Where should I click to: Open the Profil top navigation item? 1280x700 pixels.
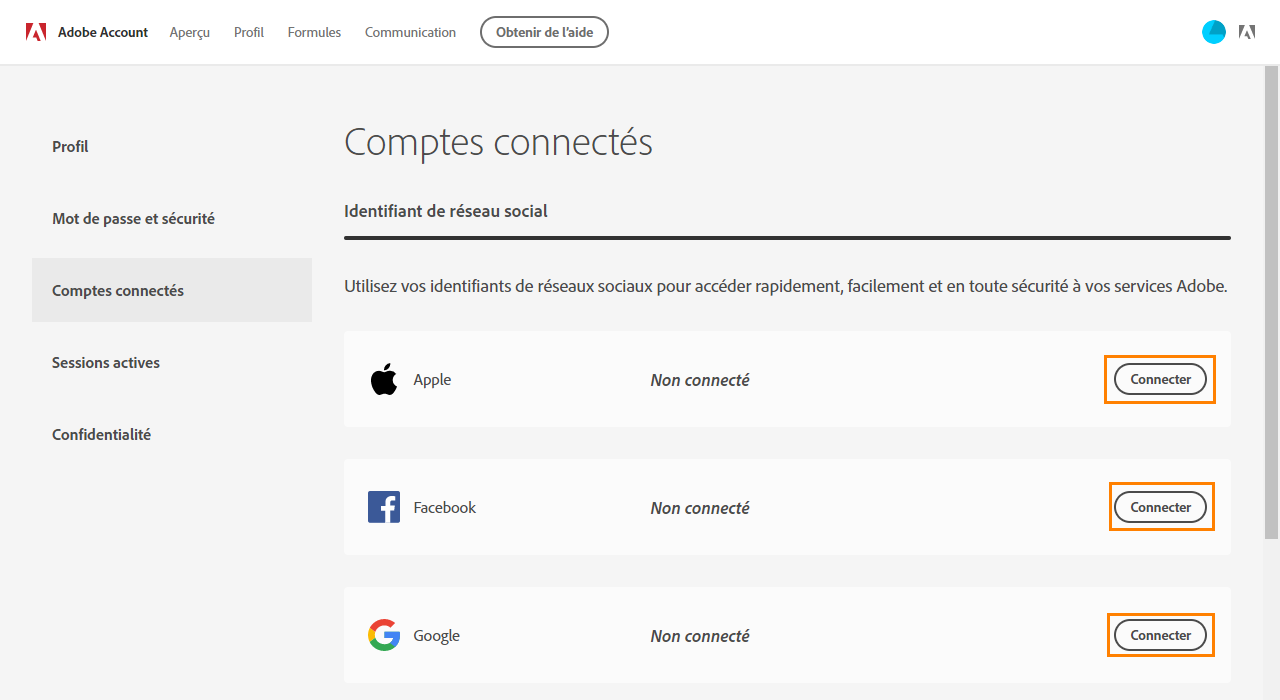(249, 32)
